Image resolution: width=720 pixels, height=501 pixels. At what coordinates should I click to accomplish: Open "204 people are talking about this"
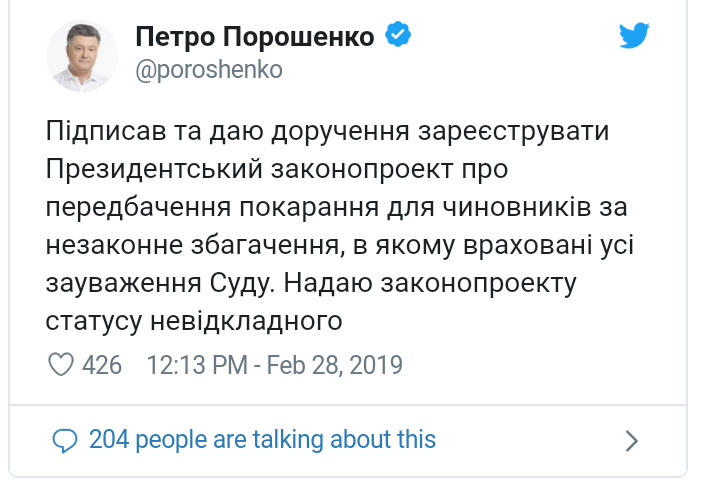pyautogui.click(x=262, y=440)
